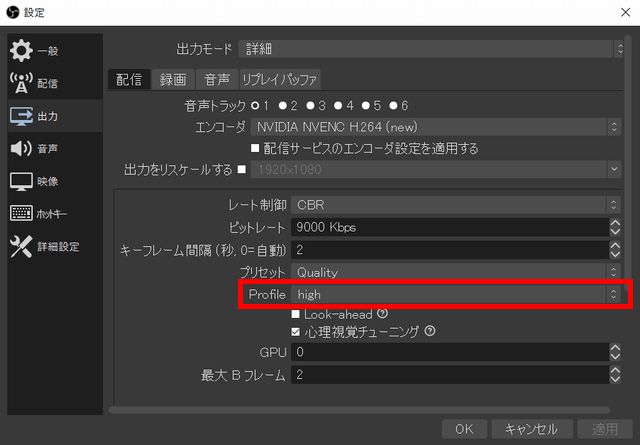Select the 映像 label in the sidebar

[x=48, y=181]
